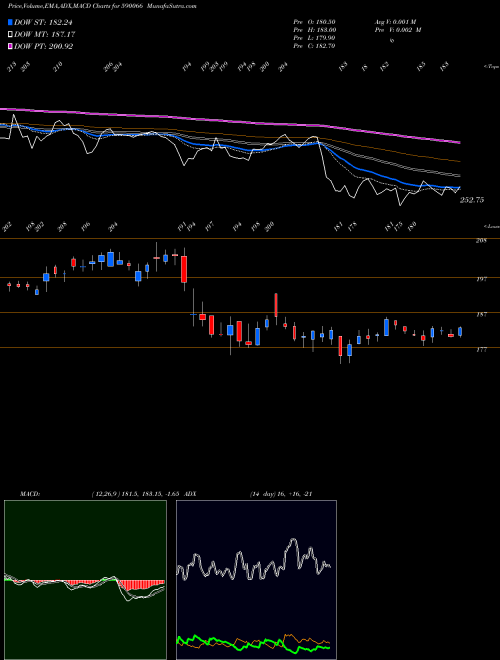Click the 177 price level label

tap(481, 350)
